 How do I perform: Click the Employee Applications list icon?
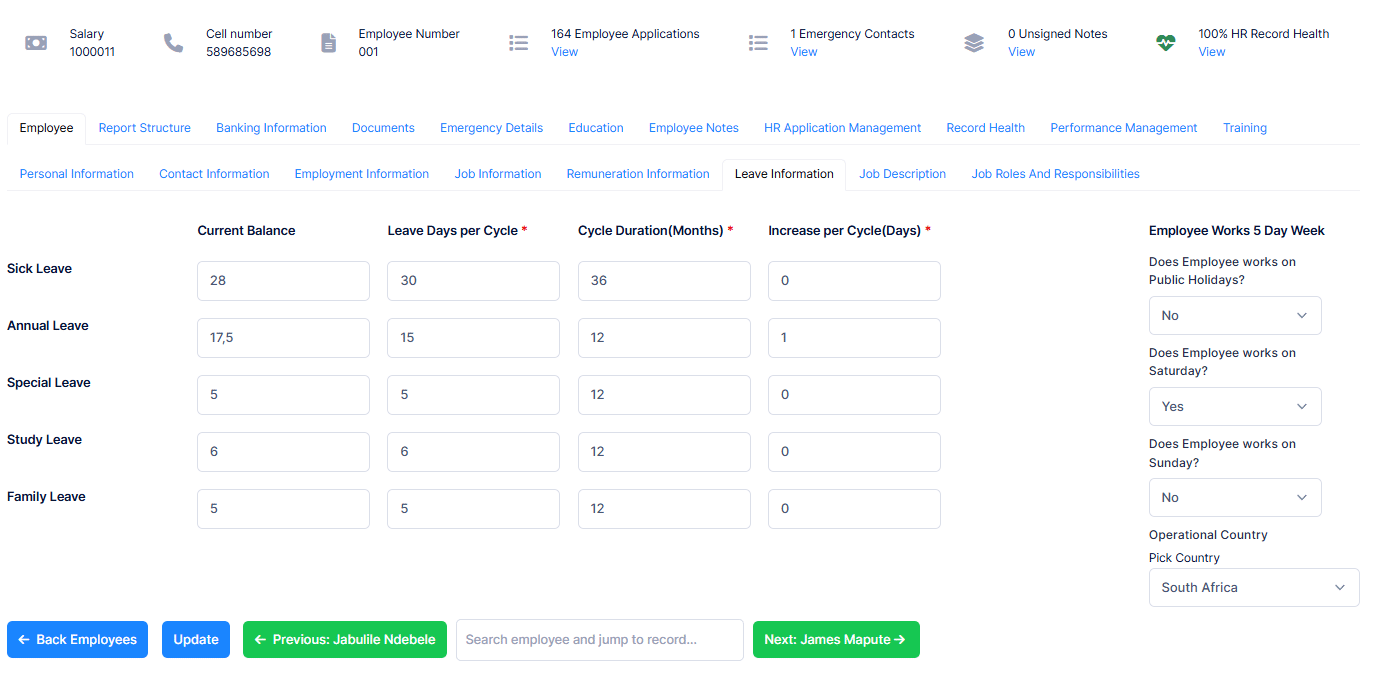tap(518, 43)
